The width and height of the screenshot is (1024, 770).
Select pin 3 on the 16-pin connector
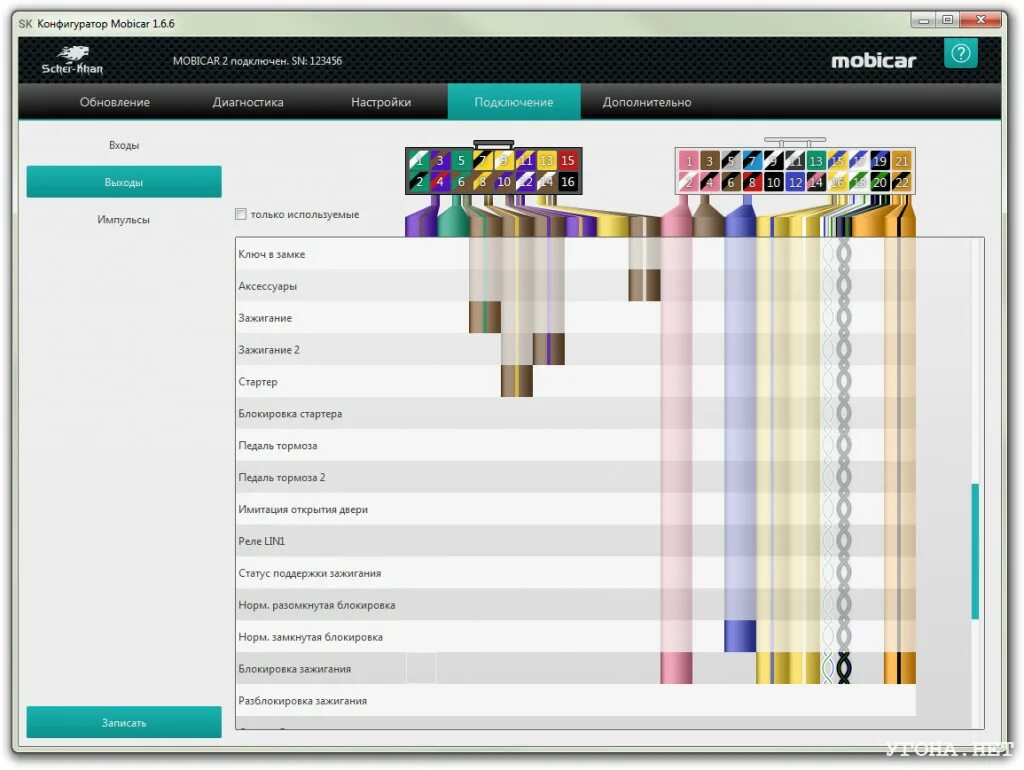[x=440, y=160]
